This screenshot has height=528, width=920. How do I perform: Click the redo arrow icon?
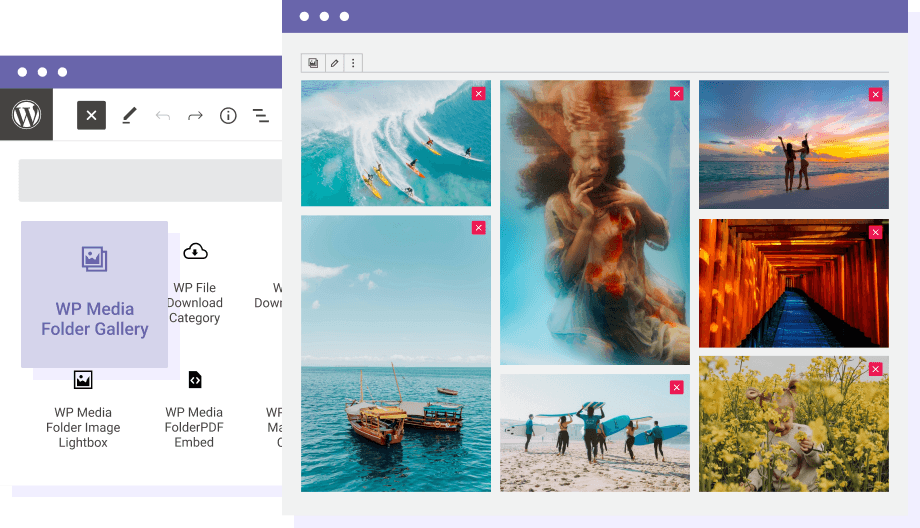(195, 116)
